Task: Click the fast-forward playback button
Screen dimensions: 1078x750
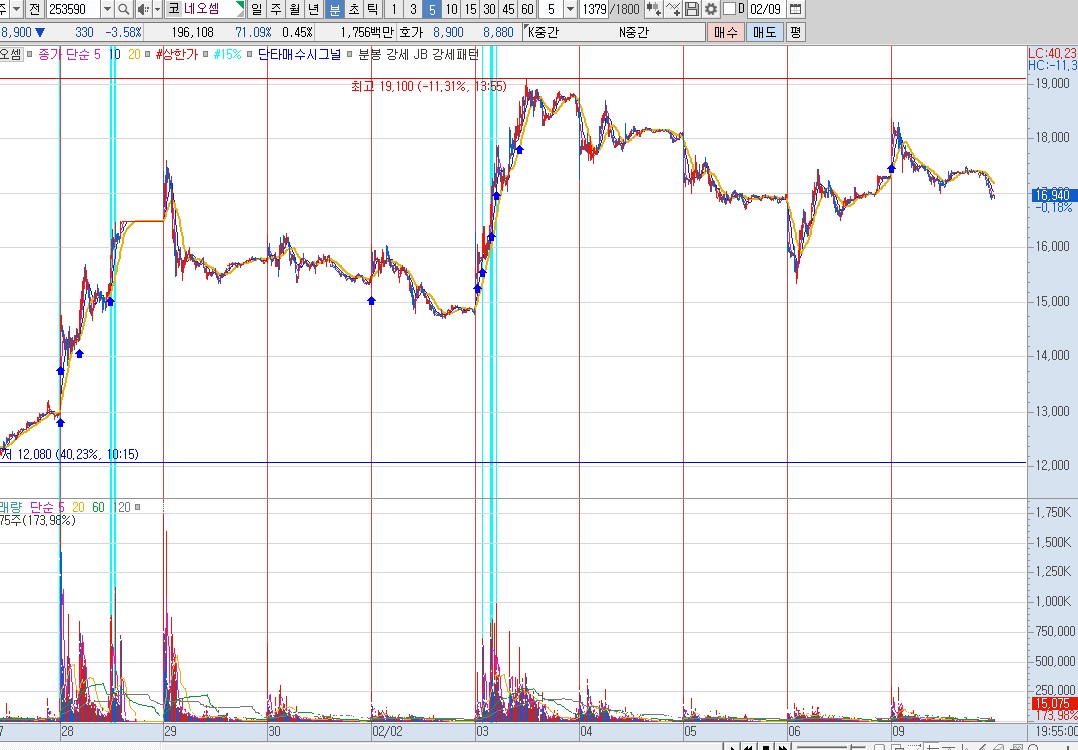Action: [x=782, y=747]
